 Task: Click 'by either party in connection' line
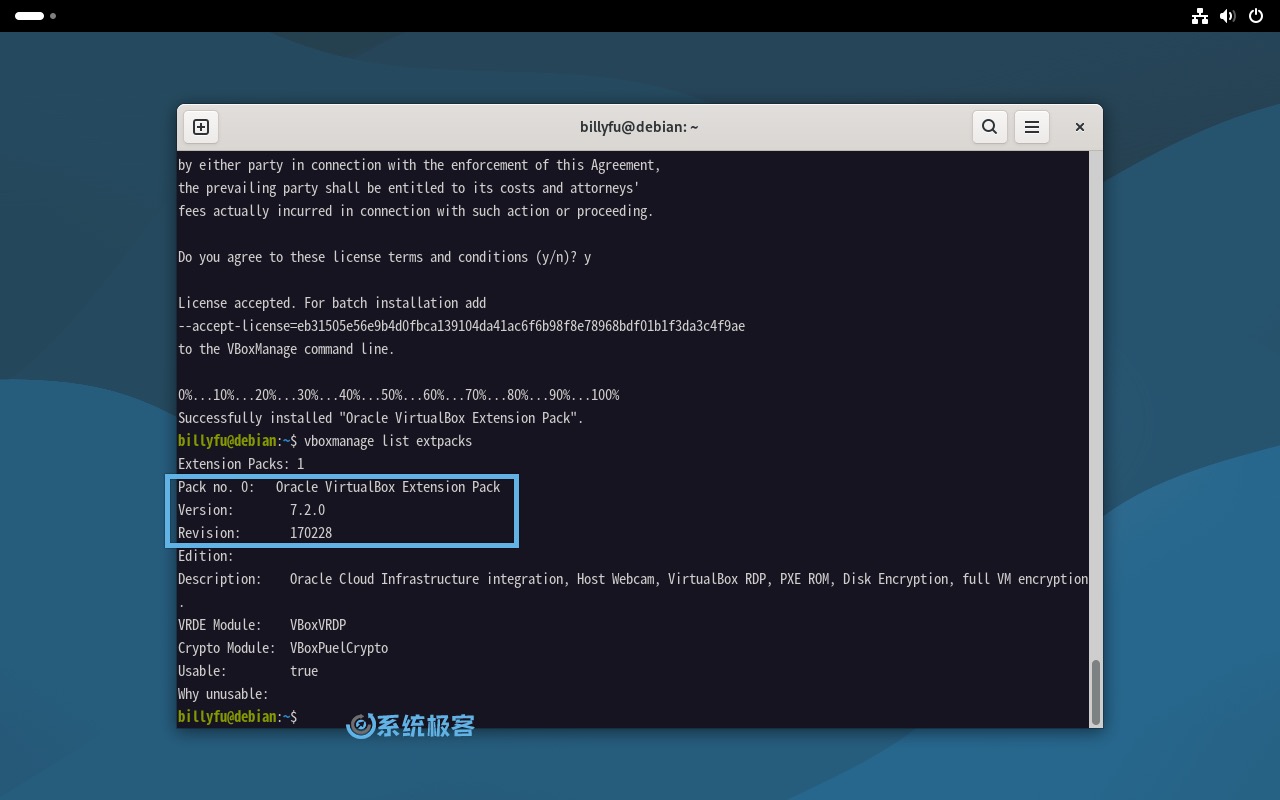click(419, 165)
